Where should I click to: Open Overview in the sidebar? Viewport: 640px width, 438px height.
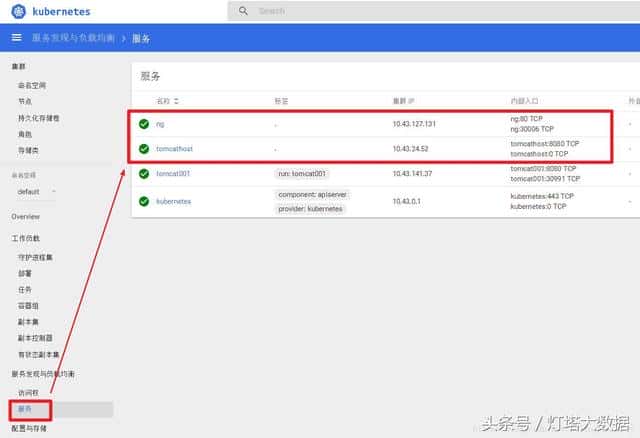point(26,216)
